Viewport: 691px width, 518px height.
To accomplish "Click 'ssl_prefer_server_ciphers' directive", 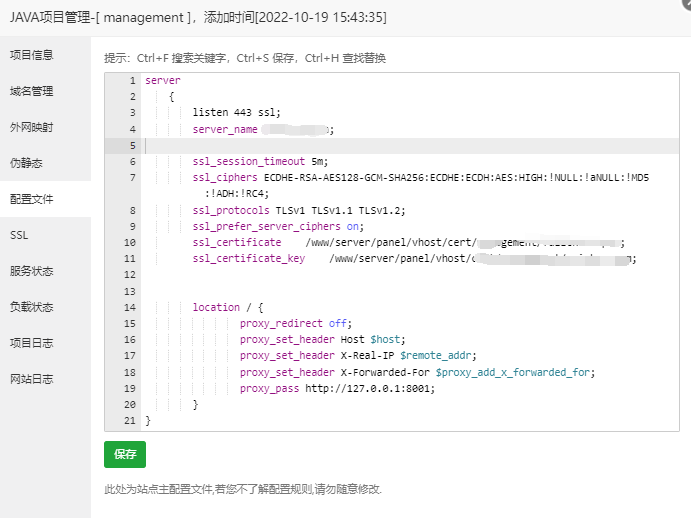I will pos(267,227).
